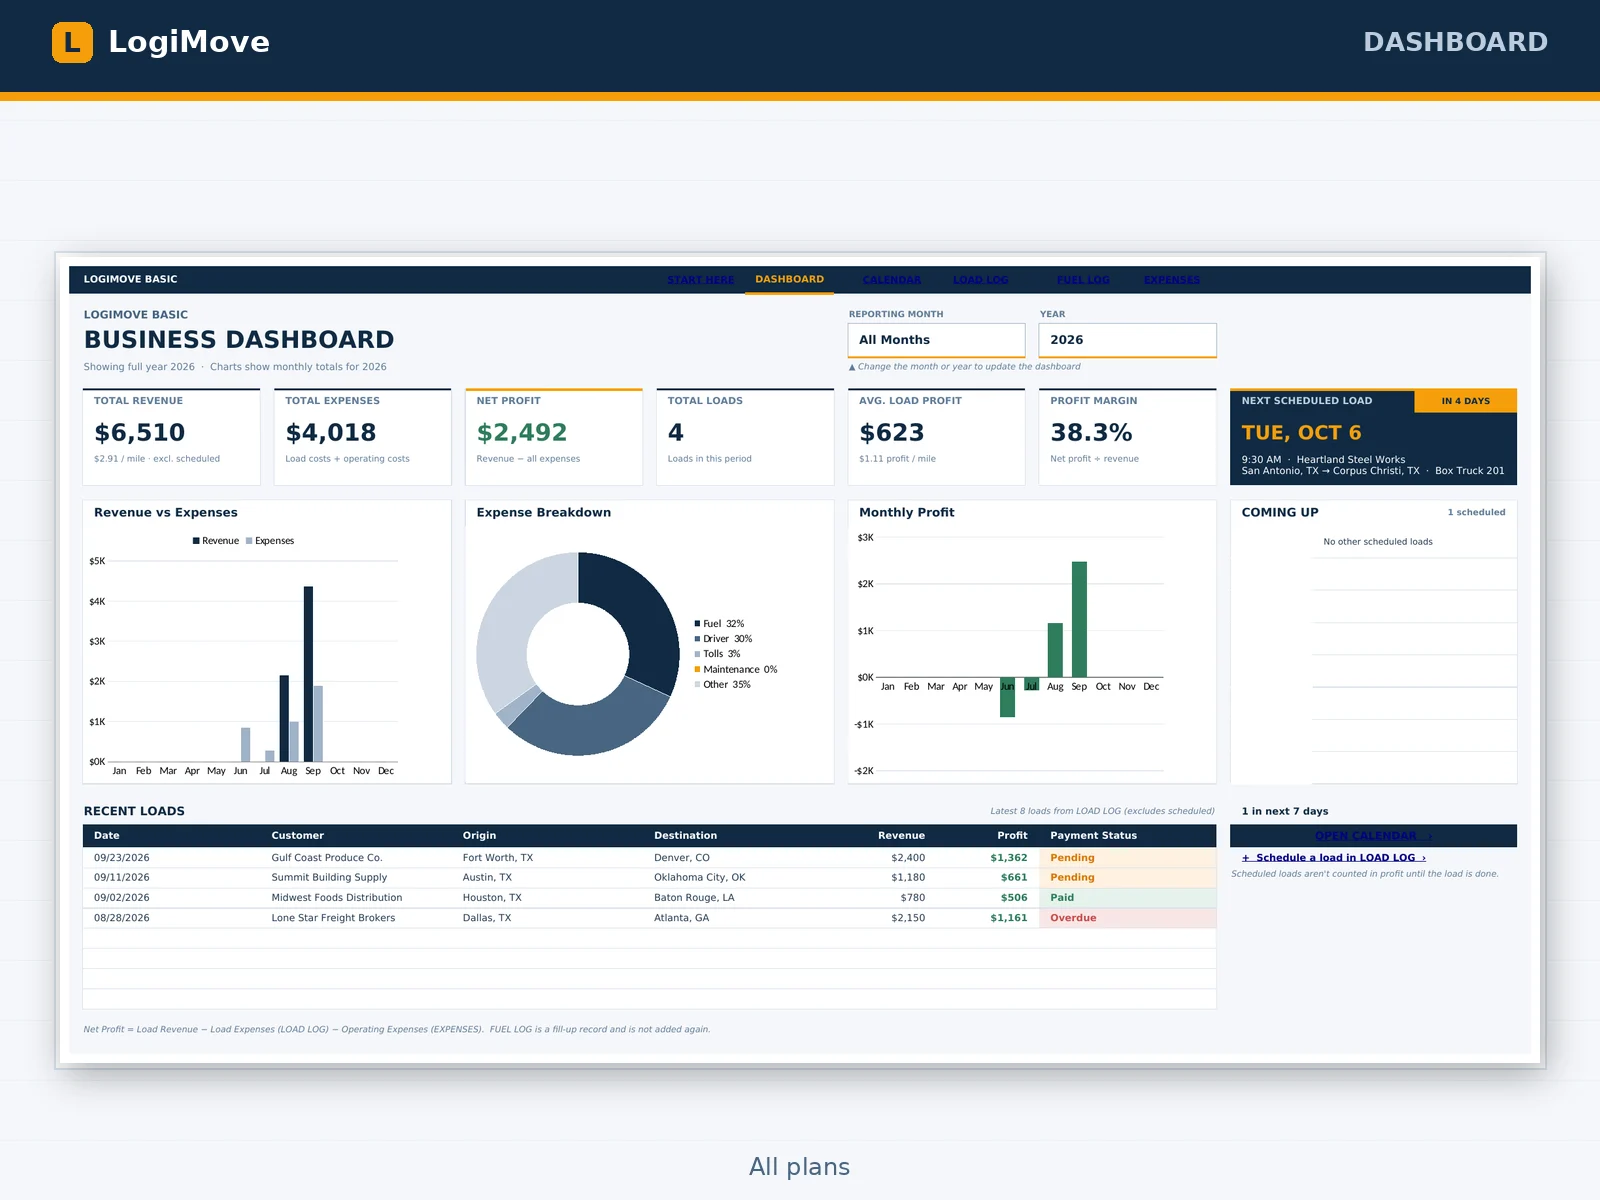Viewport: 1600px width, 1200px height.
Task: Click the IN 4 DAYS badge
Action: point(1465,401)
